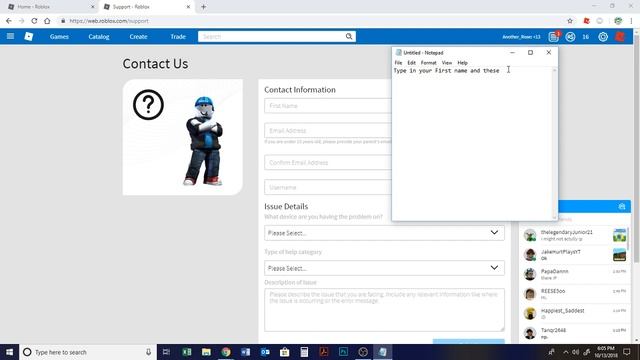Switch to Chrome in the taskbar
The width and height of the screenshot is (640, 360).
click(x=226, y=352)
